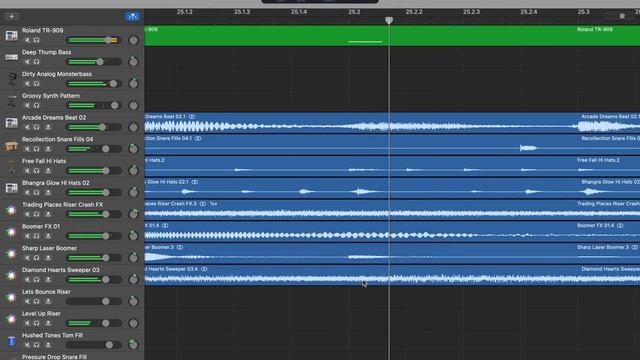This screenshot has height=360, width=640.
Task: Toggle the blue catch playhead button
Action: [132, 16]
